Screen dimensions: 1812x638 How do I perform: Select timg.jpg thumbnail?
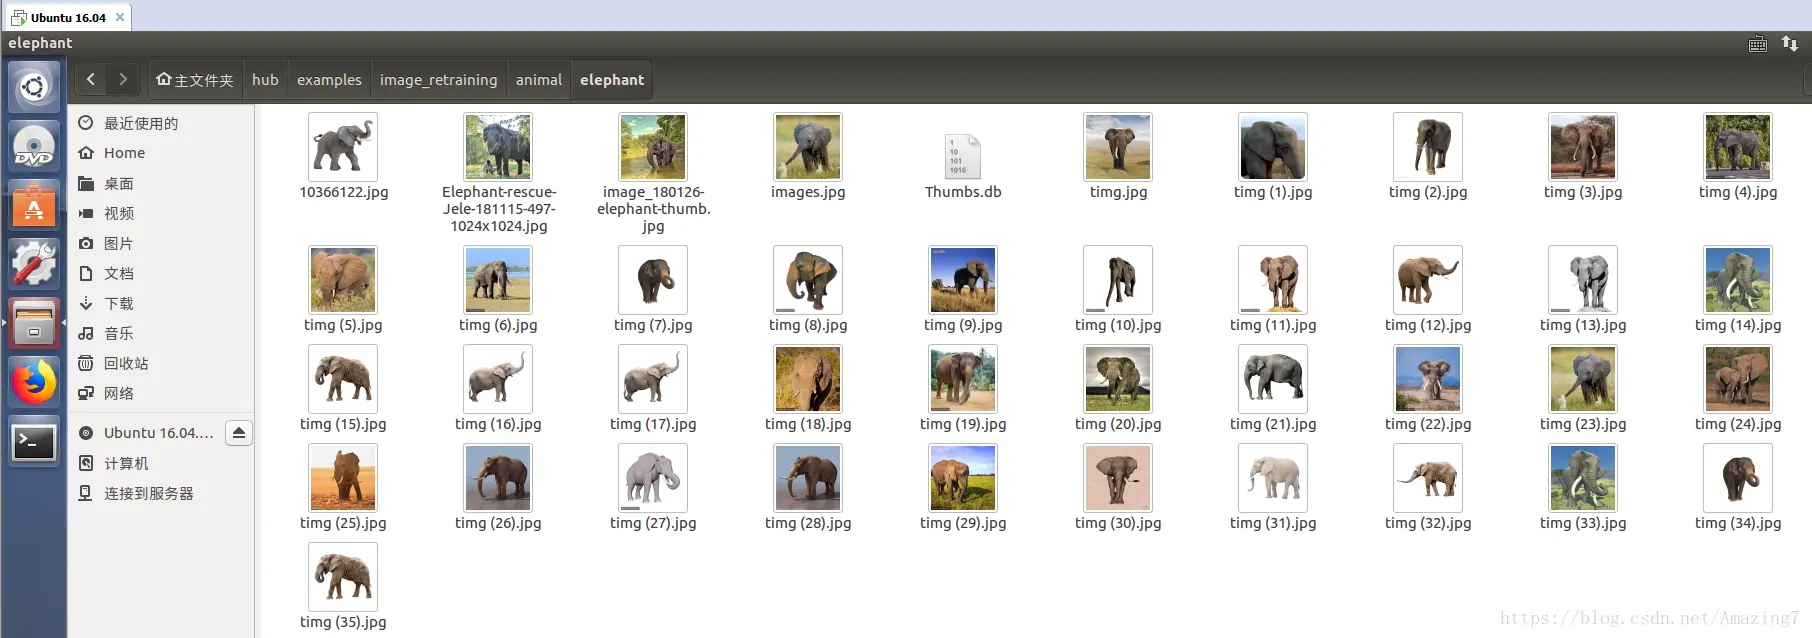(1118, 146)
